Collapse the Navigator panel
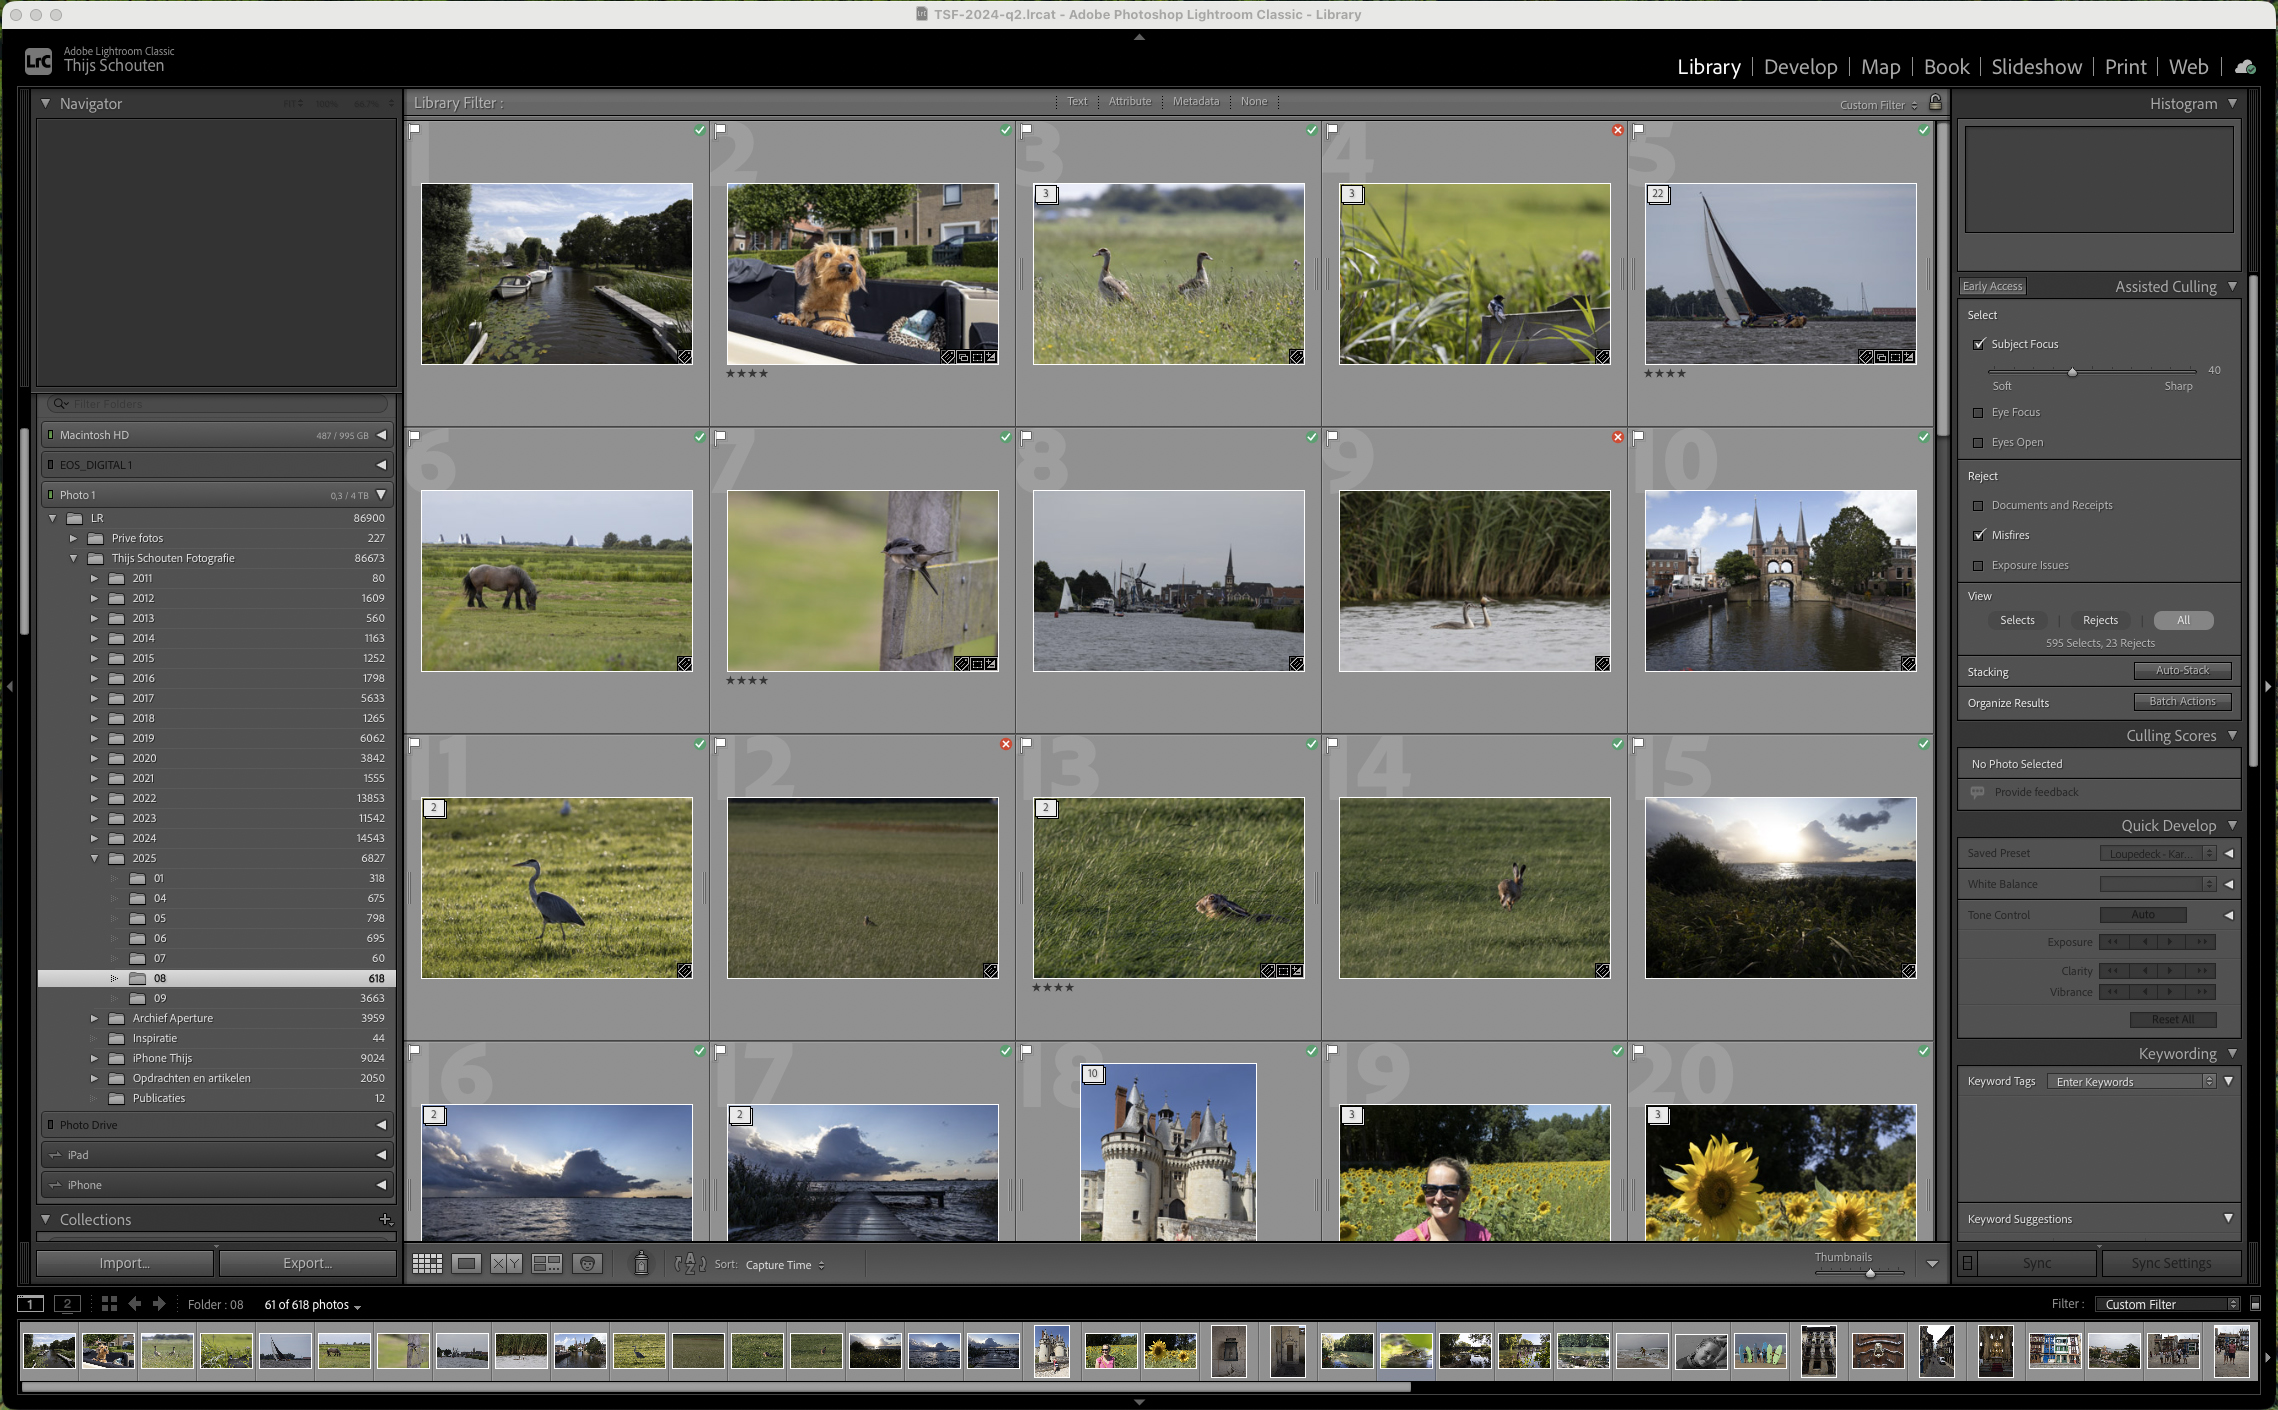The height and width of the screenshot is (1410, 2278). [x=46, y=103]
